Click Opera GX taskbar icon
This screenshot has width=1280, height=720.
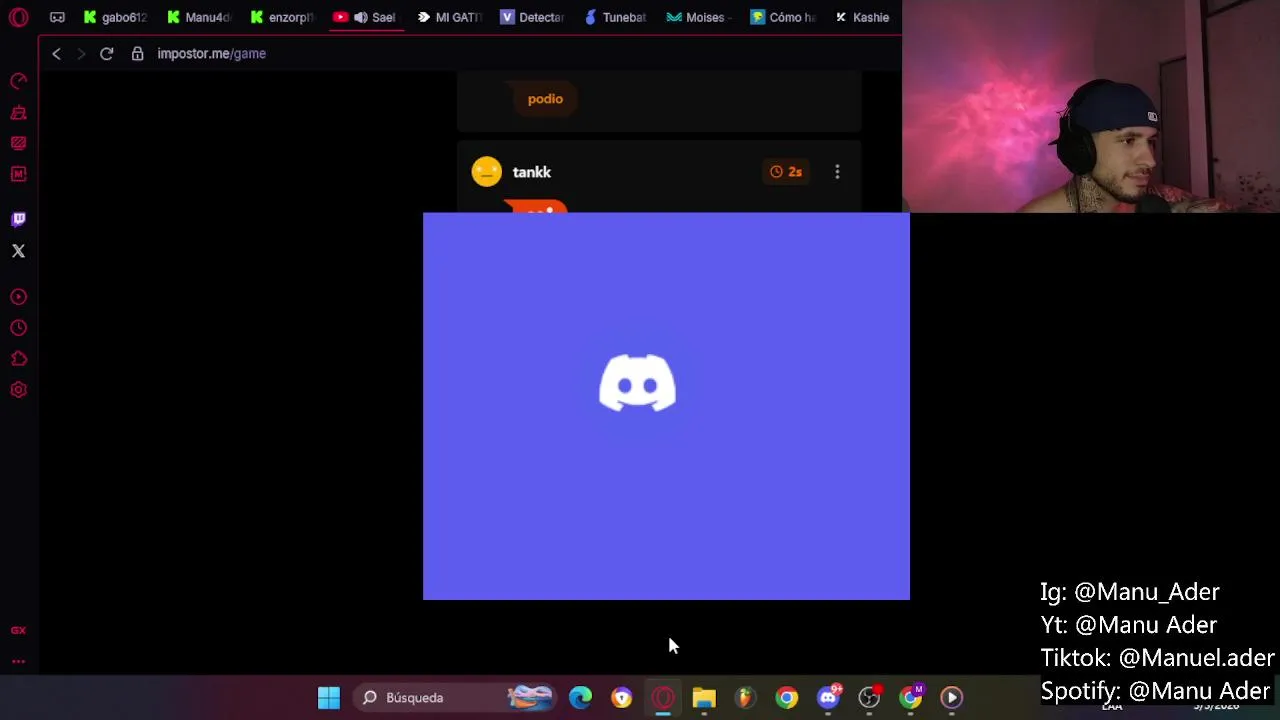click(663, 697)
